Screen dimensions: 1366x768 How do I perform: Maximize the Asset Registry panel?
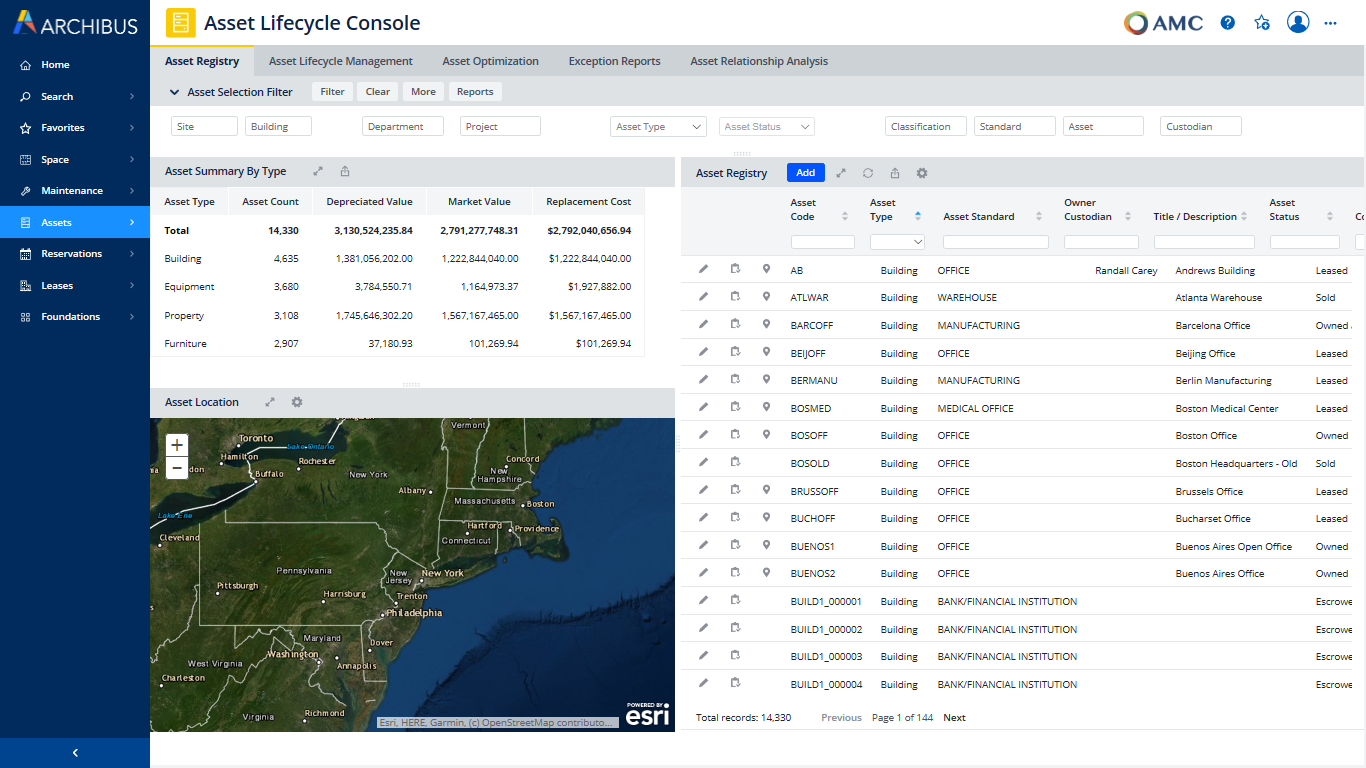(x=841, y=173)
